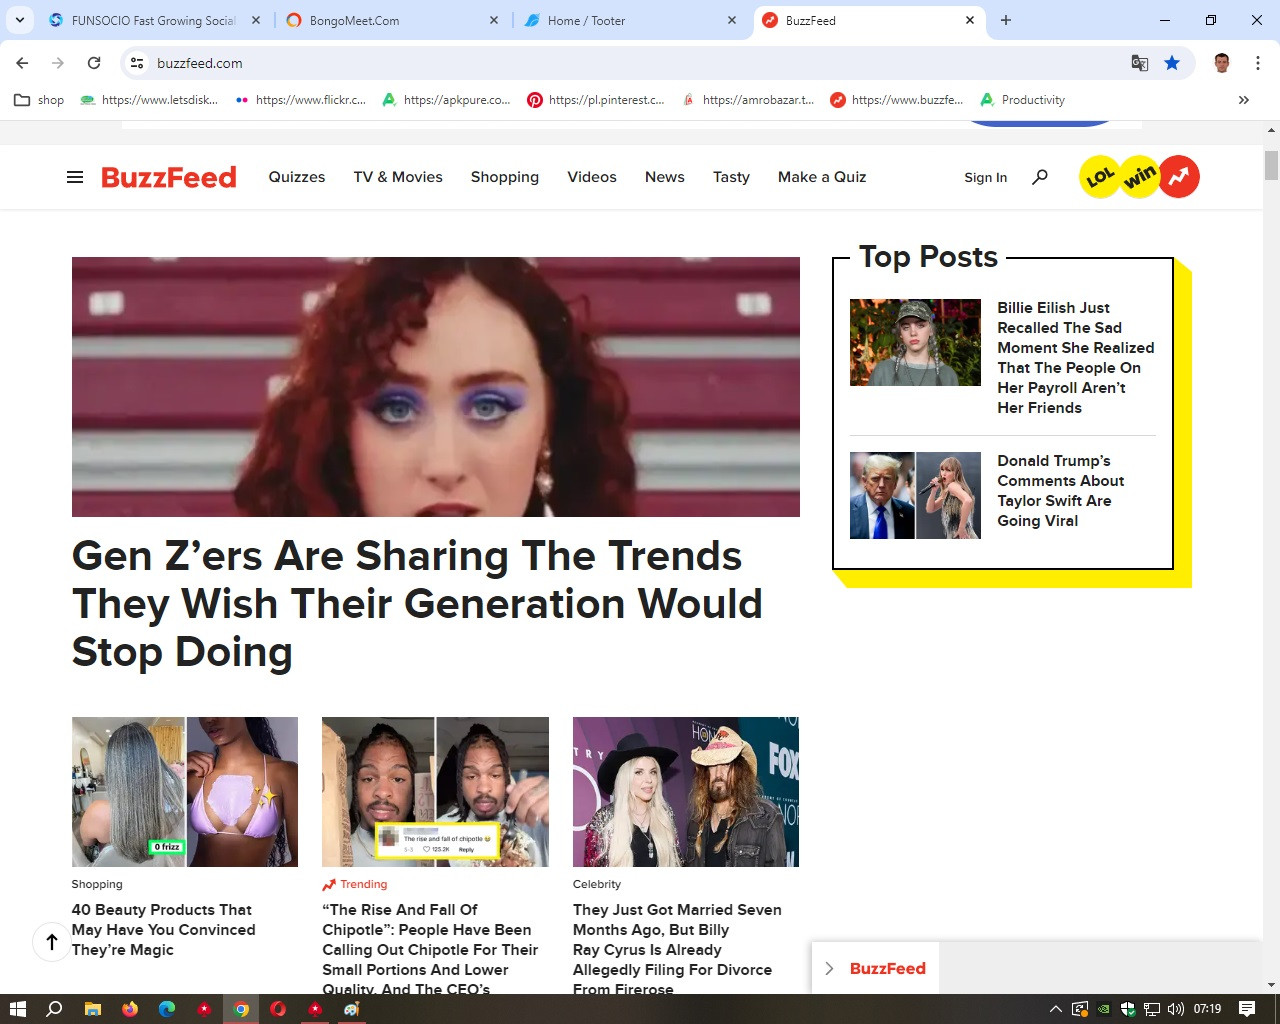1280x1024 pixels.
Task: Click the red trending arrow badge
Action: tap(1179, 177)
